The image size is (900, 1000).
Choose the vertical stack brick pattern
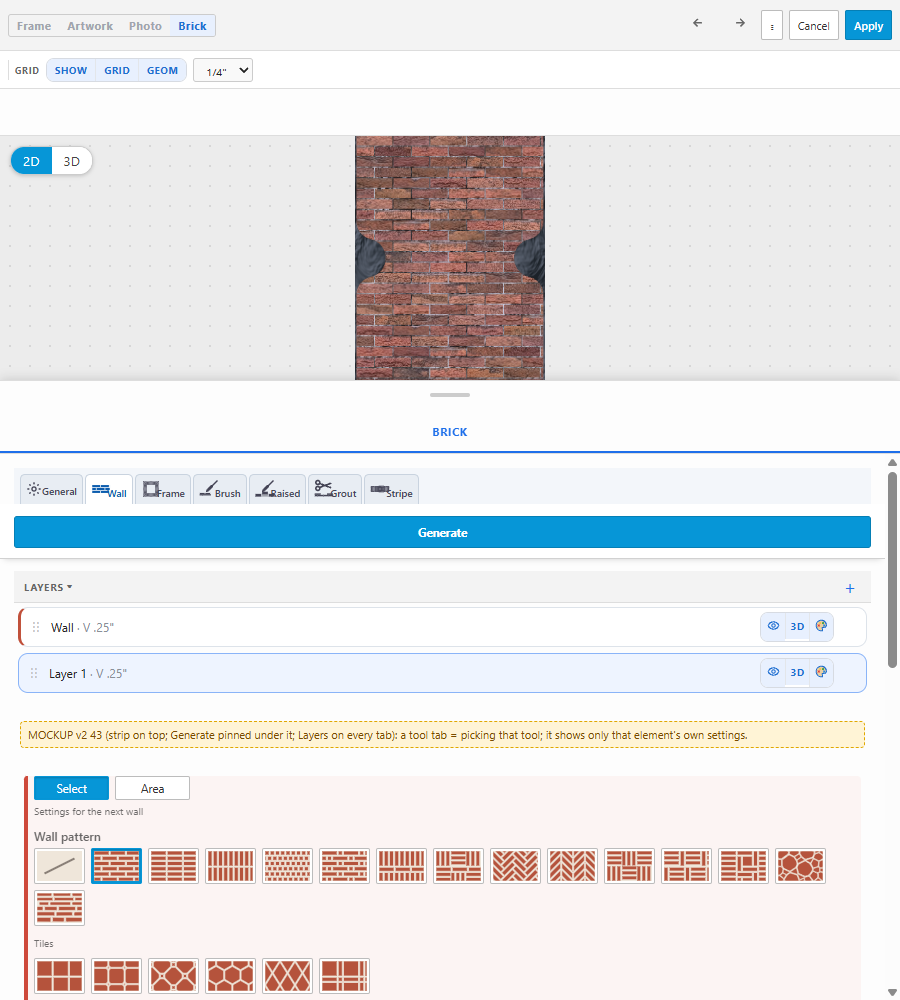coord(230,865)
